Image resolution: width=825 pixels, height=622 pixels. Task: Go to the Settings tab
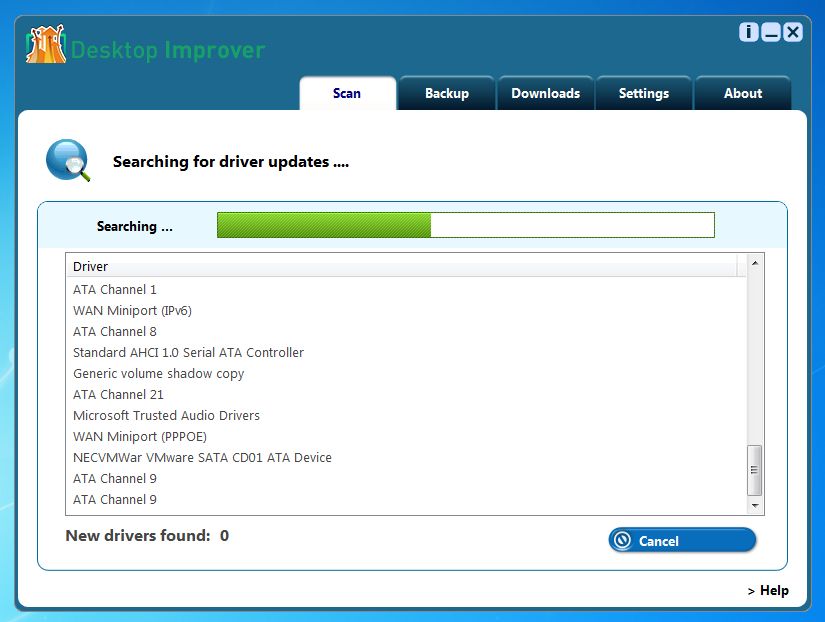(x=644, y=93)
